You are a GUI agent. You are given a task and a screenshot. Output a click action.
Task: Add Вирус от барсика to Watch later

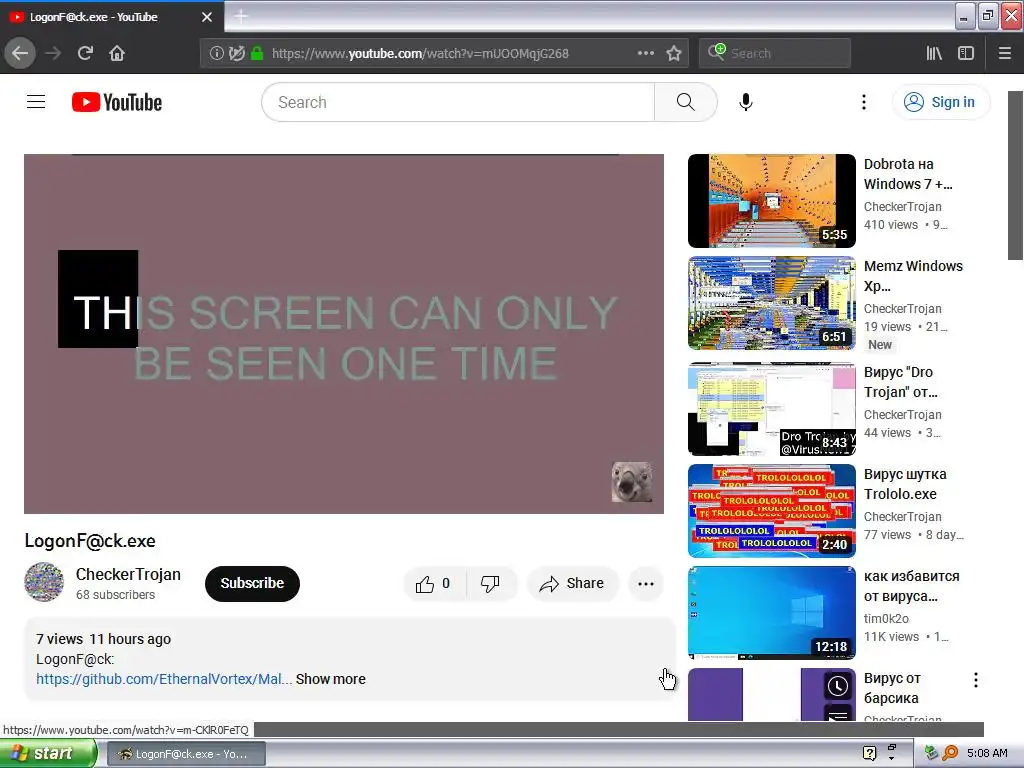[838, 686]
